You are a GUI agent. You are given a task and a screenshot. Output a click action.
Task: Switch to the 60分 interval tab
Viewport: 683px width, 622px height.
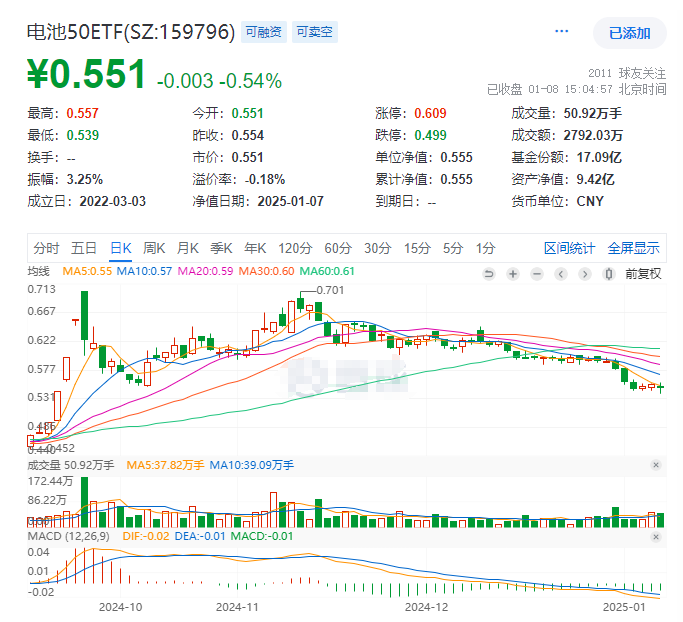(x=338, y=248)
